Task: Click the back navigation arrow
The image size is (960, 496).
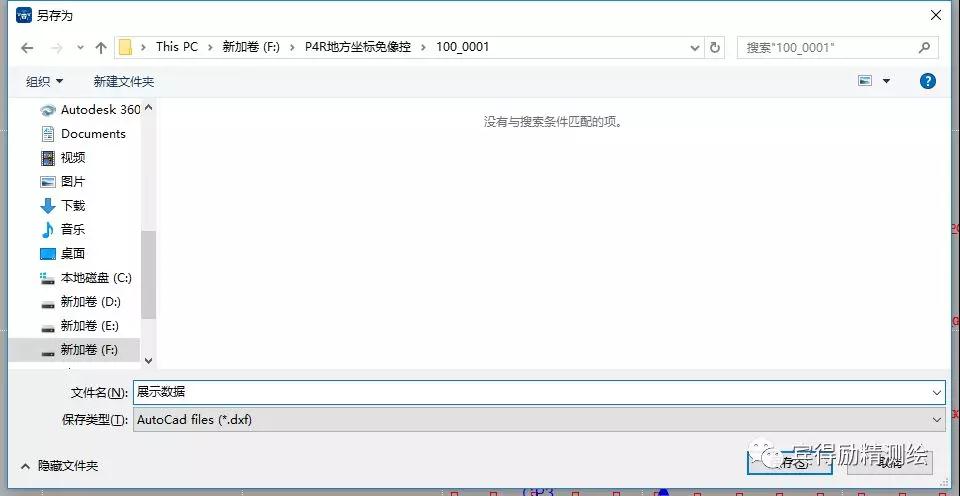Action: (27, 47)
